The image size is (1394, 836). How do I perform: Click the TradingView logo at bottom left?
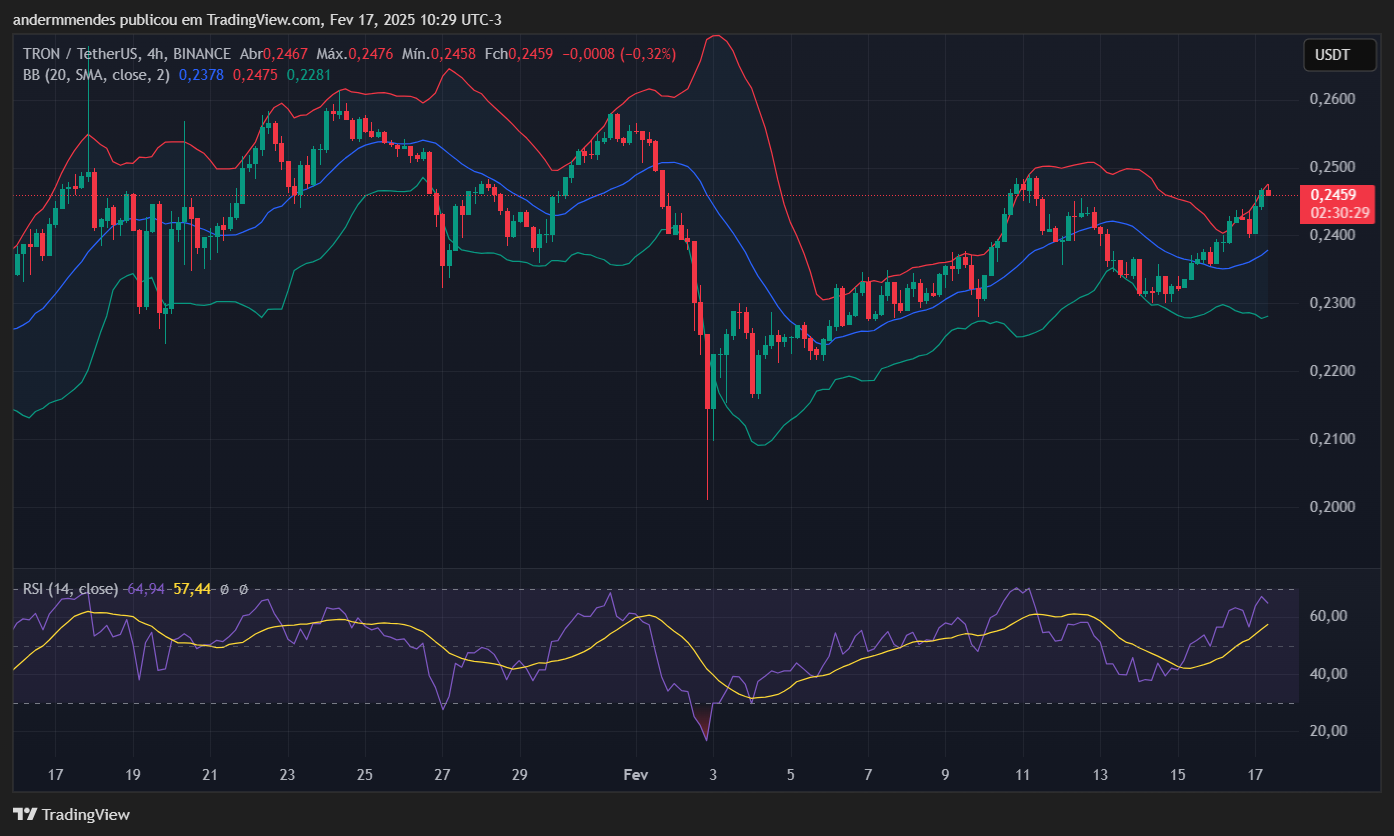71,814
